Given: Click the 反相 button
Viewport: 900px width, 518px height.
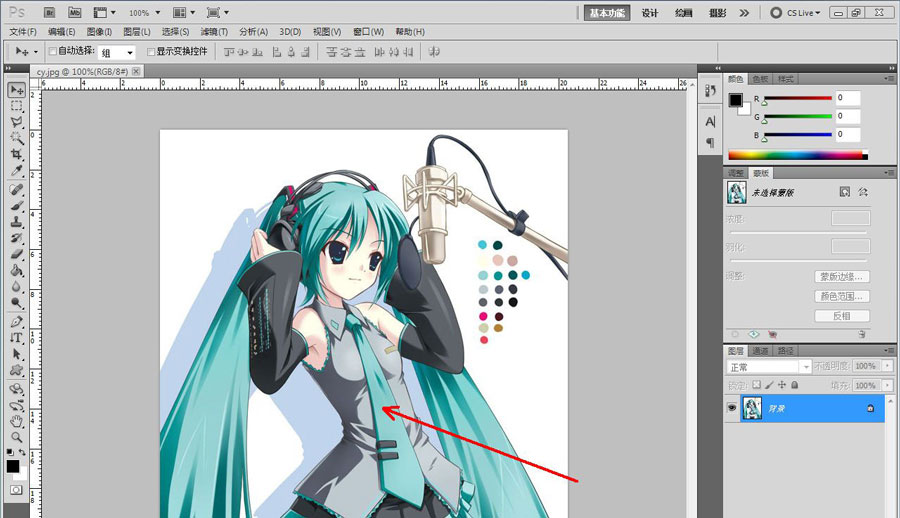Looking at the screenshot, I should point(841,316).
